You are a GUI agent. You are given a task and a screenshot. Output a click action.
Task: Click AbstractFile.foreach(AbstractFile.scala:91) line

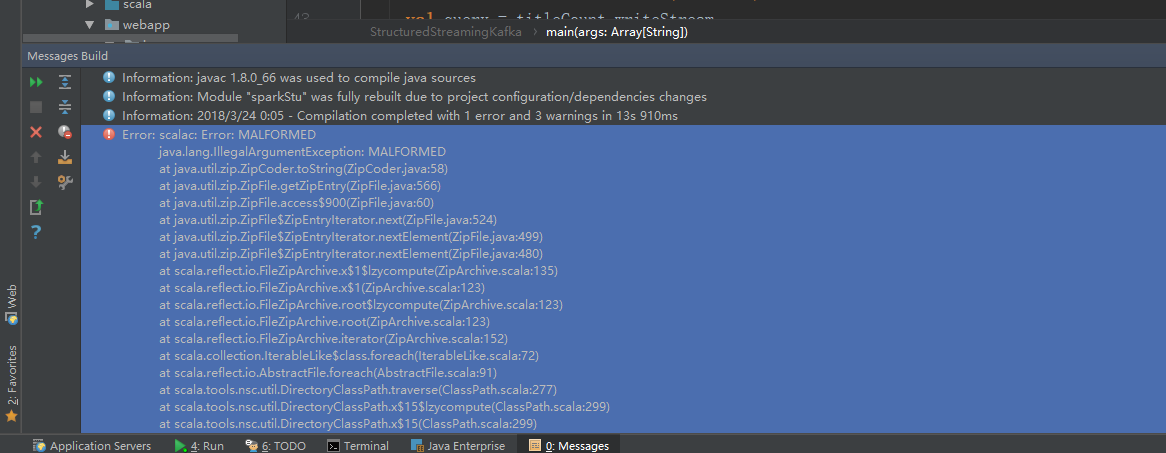pos(328,373)
